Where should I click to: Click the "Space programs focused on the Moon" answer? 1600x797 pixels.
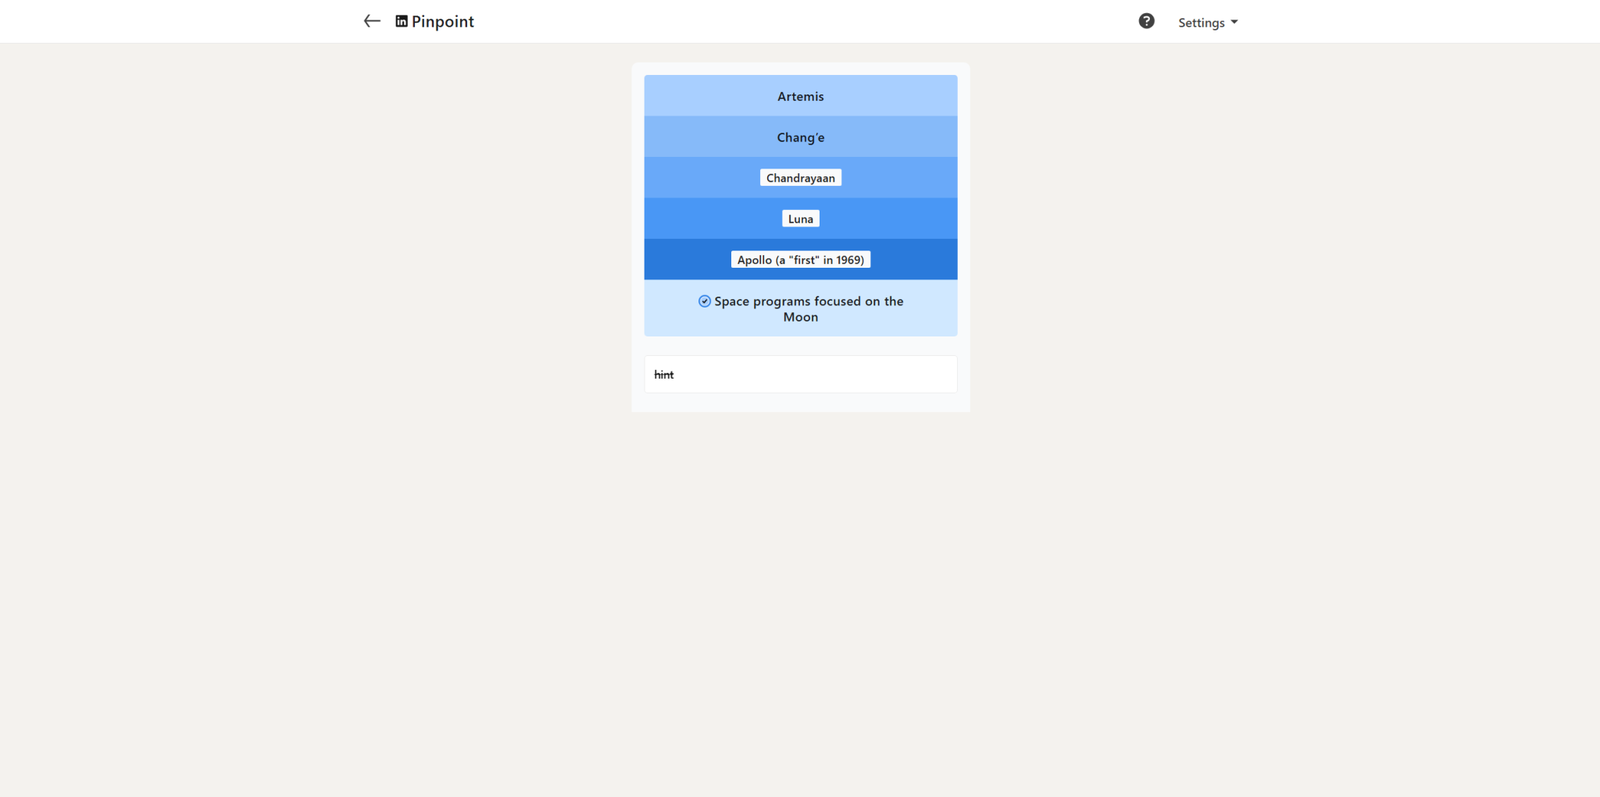(x=808, y=308)
